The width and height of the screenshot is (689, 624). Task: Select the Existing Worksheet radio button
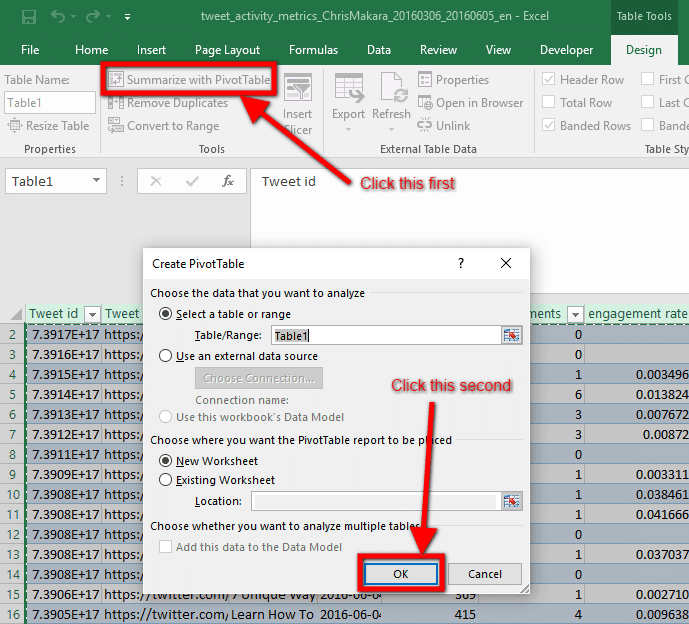tap(166, 480)
